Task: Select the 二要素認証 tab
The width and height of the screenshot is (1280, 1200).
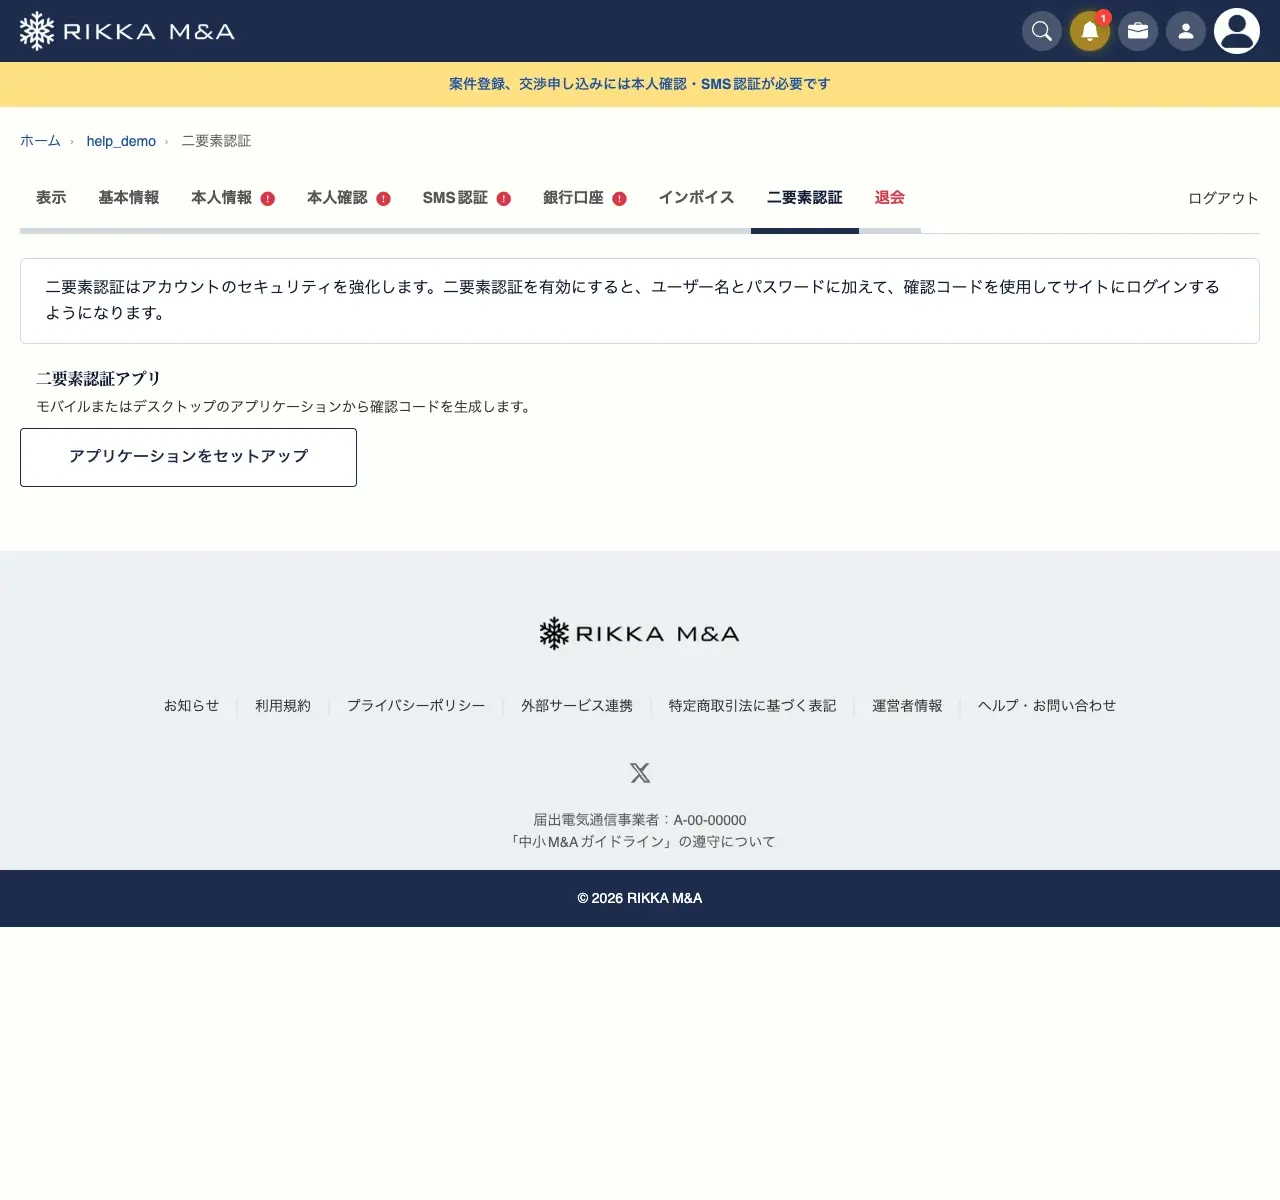Action: pos(805,198)
